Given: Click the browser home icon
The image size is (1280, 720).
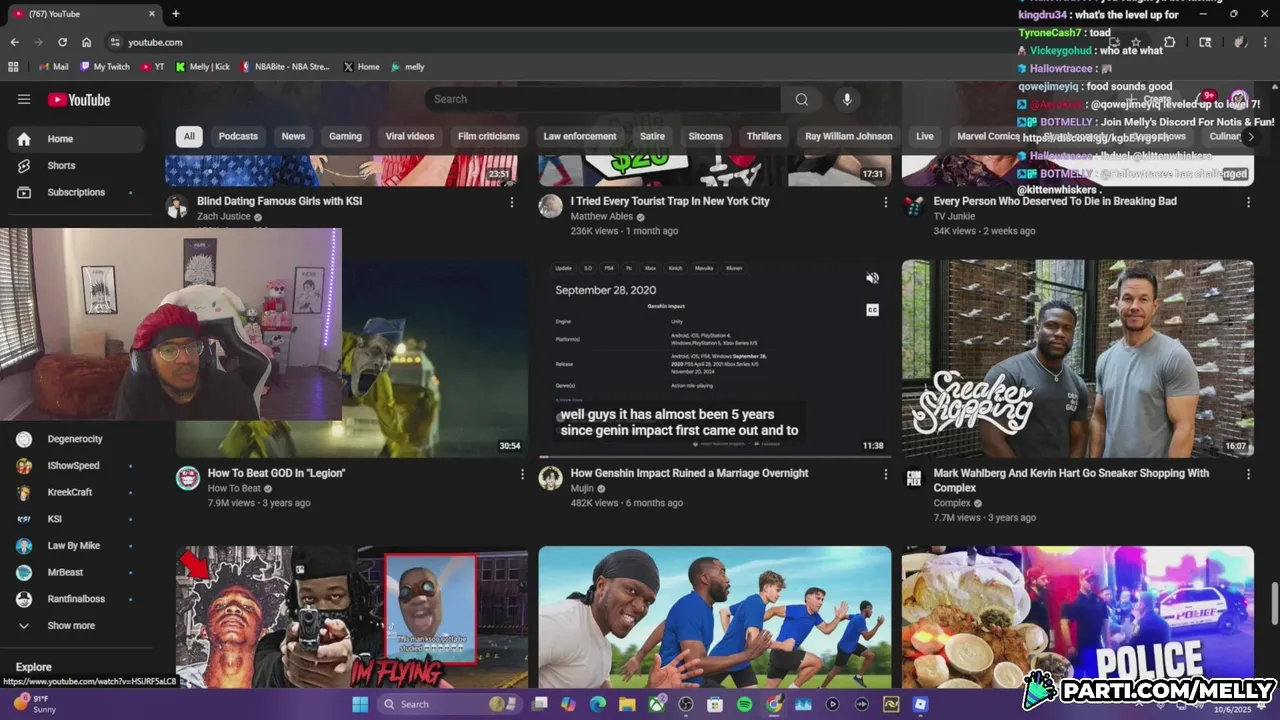Looking at the screenshot, I should [x=87, y=42].
